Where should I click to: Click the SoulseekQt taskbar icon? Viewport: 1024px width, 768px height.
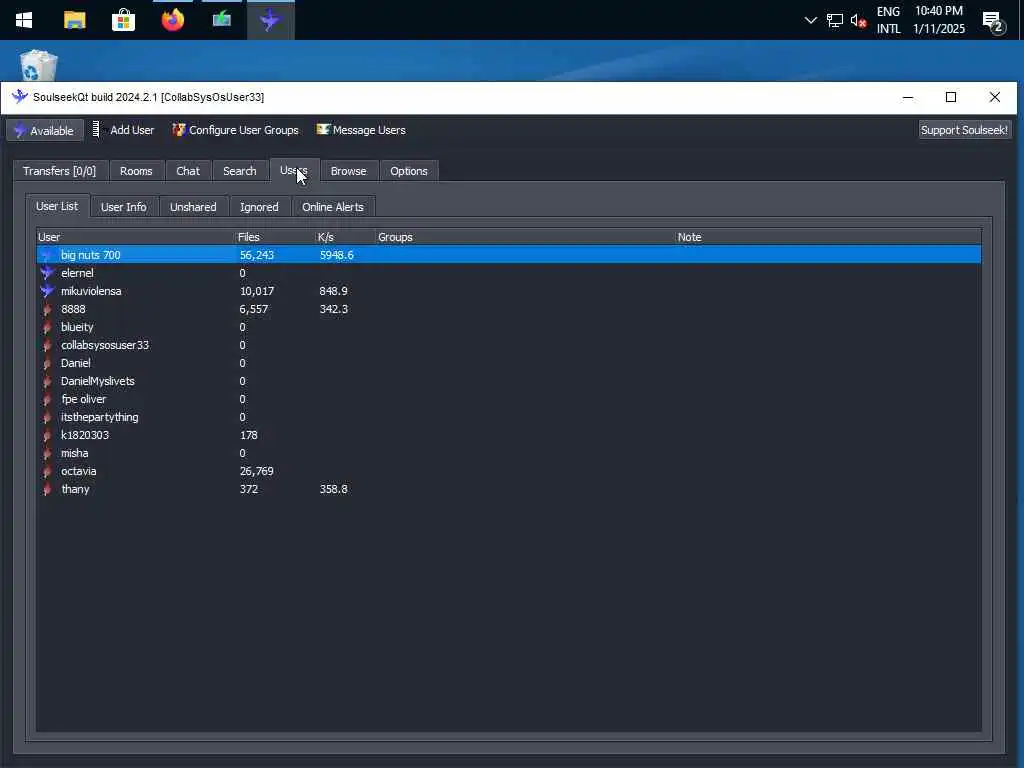[270, 20]
